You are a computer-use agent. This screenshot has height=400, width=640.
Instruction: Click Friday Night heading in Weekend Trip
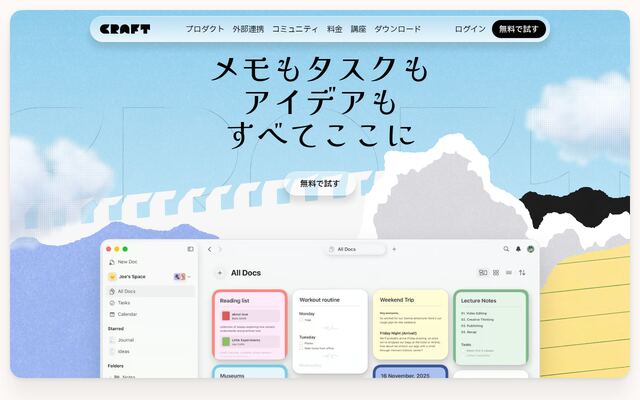[398, 333]
